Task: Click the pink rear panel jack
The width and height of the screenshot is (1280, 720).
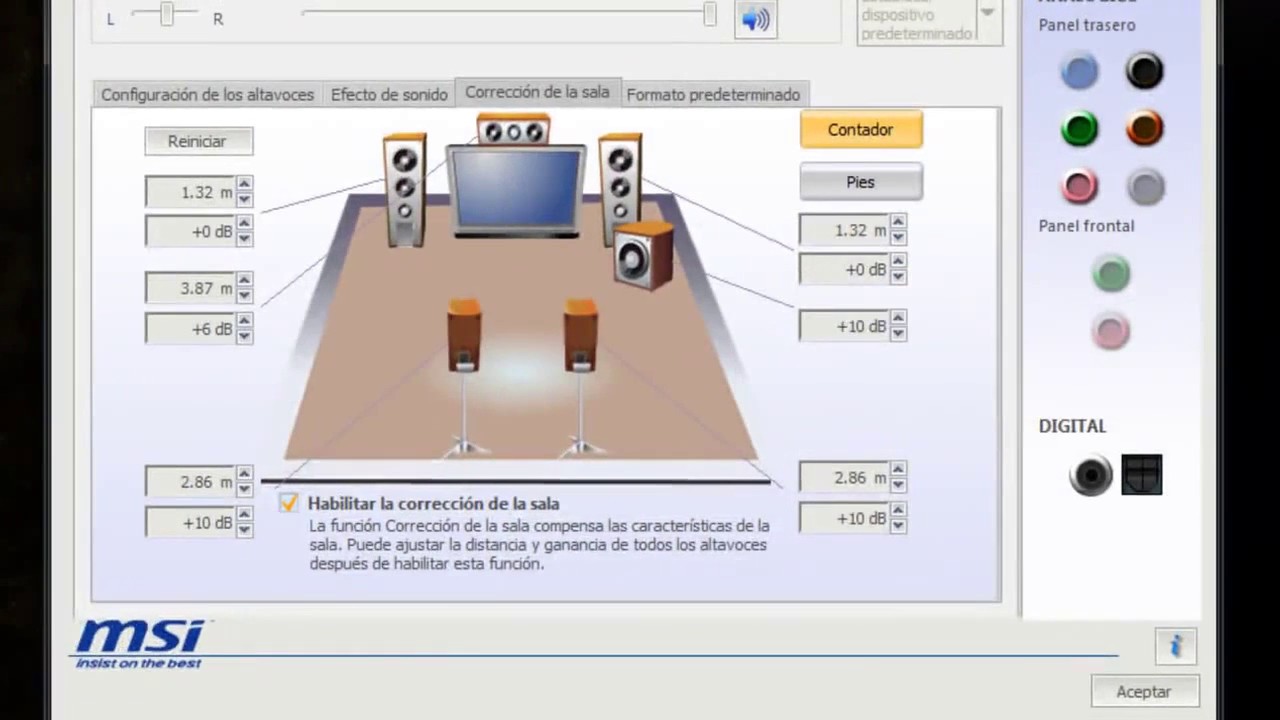Action: tap(1079, 186)
